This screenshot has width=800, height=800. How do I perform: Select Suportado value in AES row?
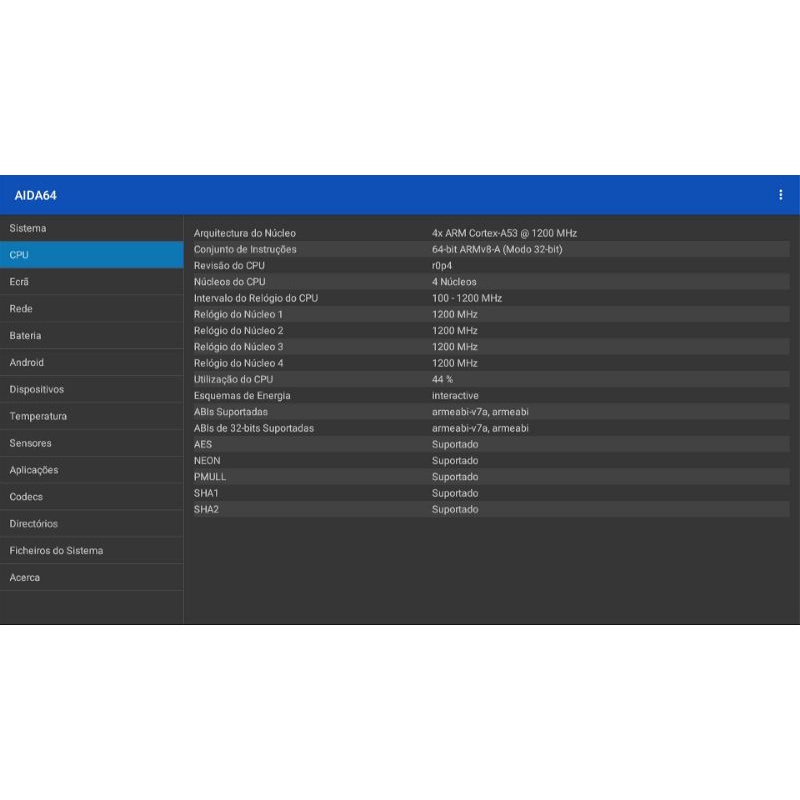[455, 444]
